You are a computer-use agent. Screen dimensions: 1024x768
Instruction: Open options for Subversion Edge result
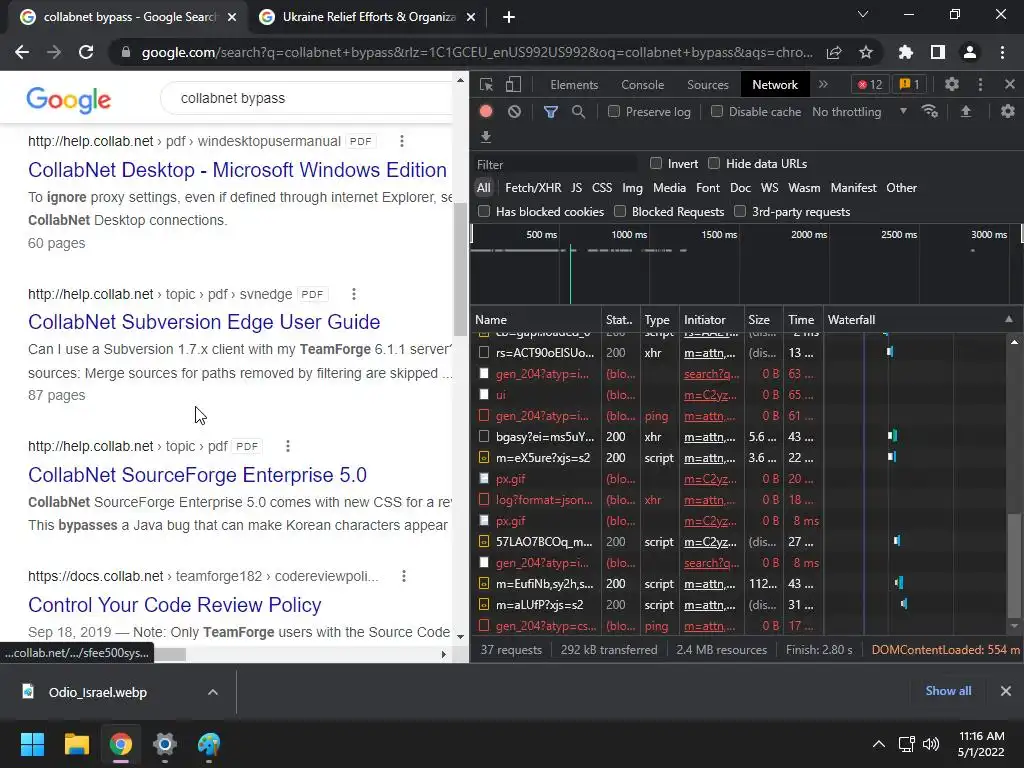click(354, 294)
